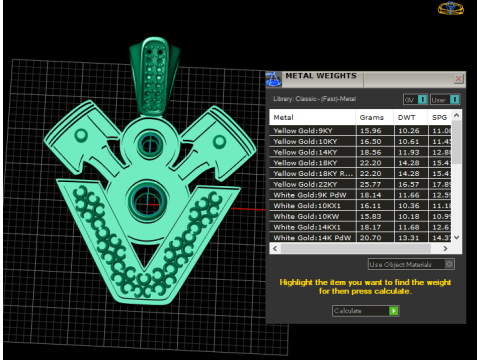Click the table's right scroll arrow

click(445, 248)
